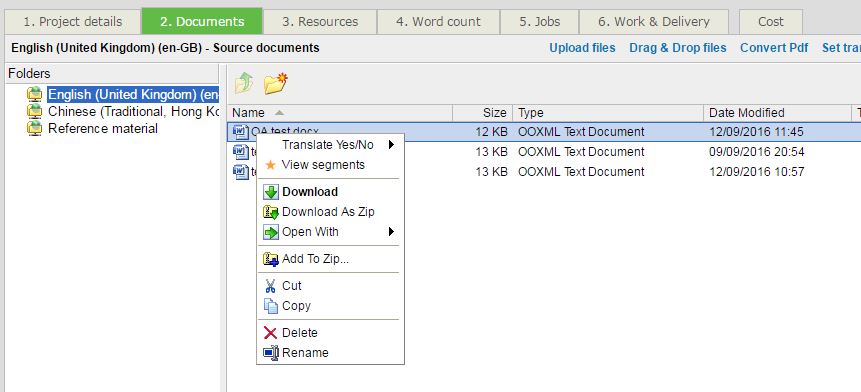861x392 pixels.
Task: Click the orange star View segments icon
Action: point(271,165)
